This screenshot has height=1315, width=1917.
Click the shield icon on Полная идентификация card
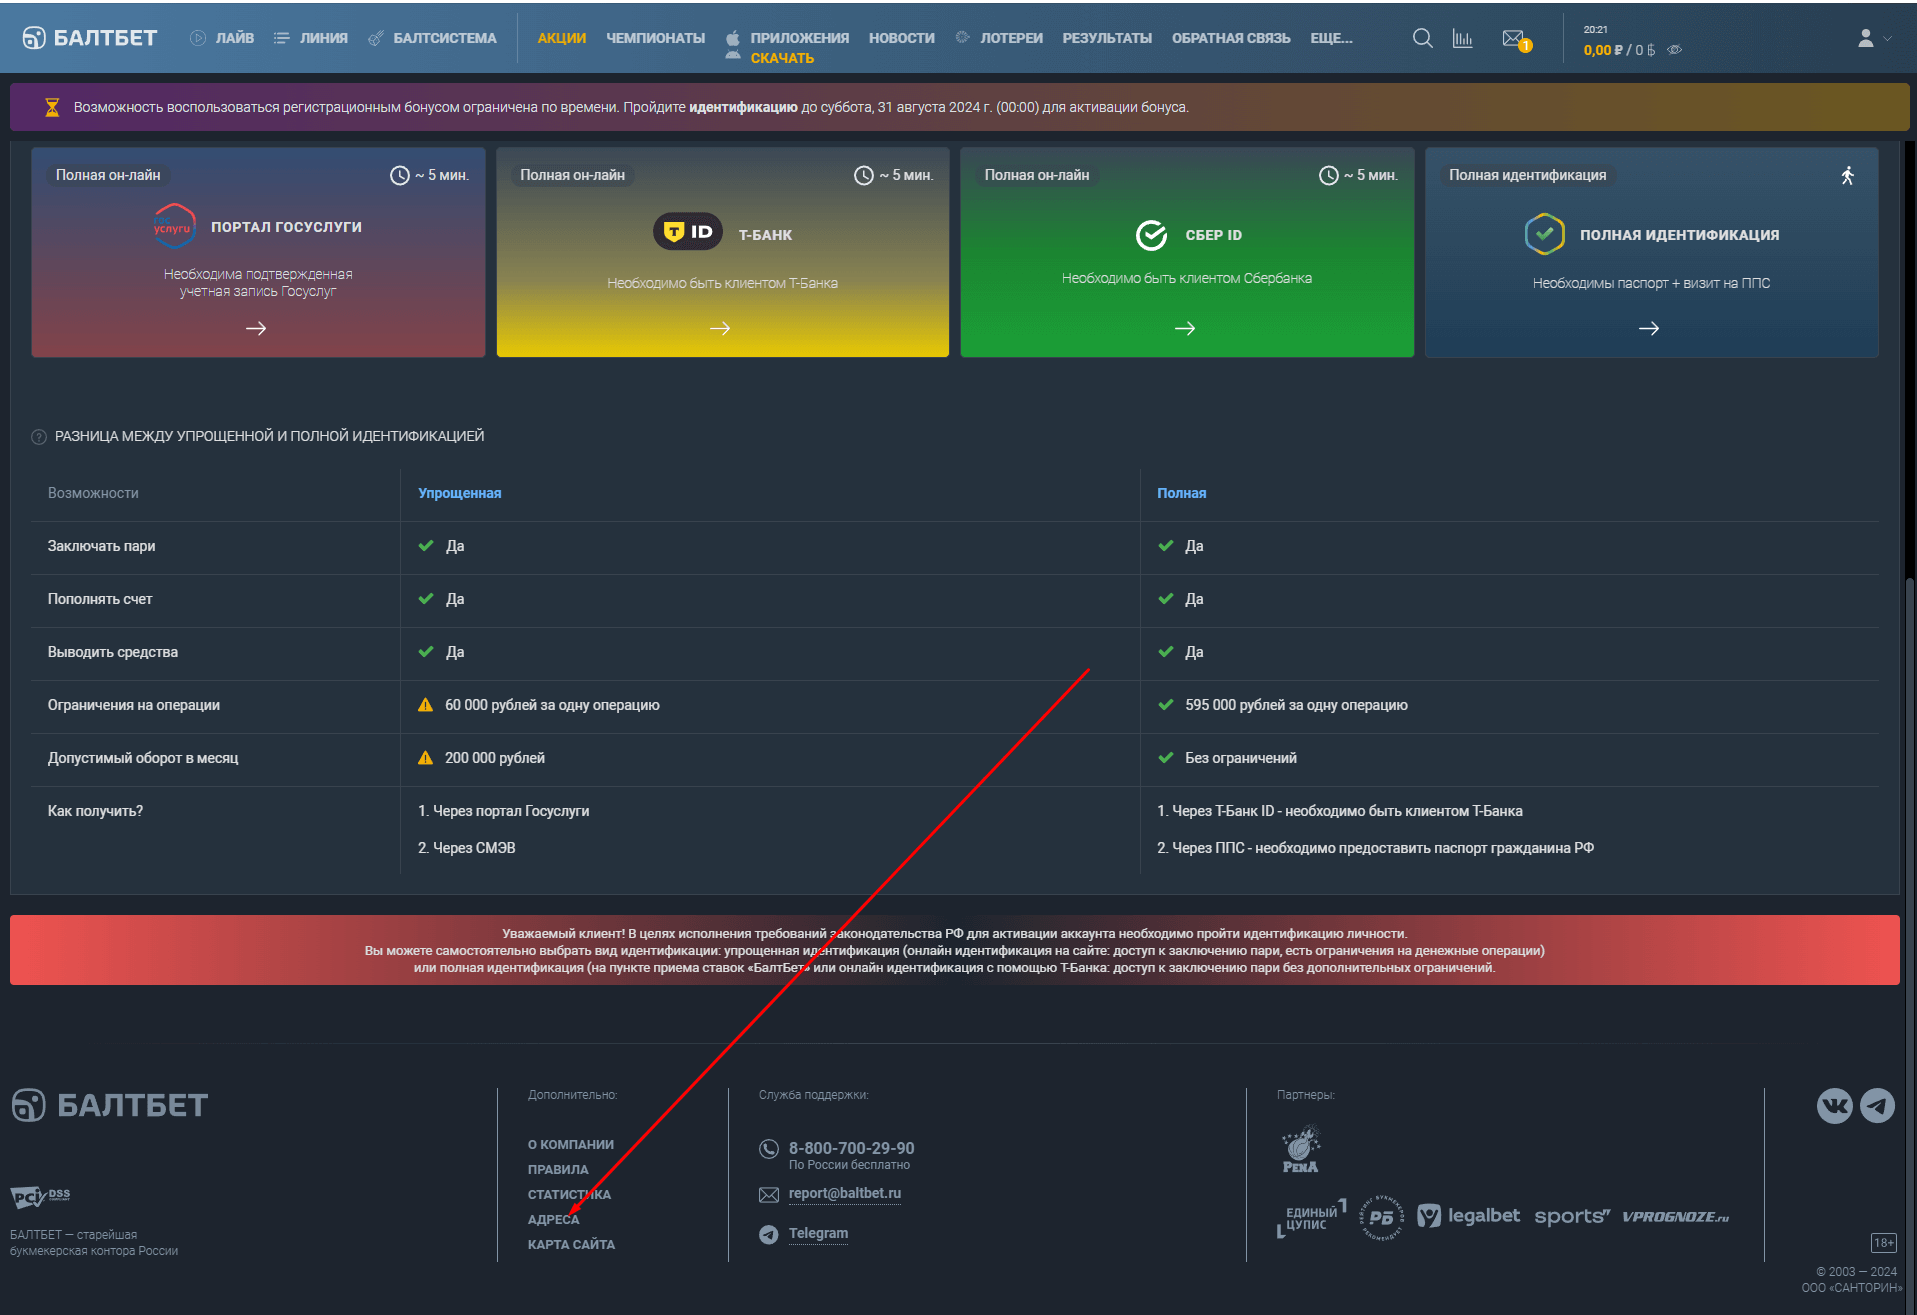click(1544, 234)
